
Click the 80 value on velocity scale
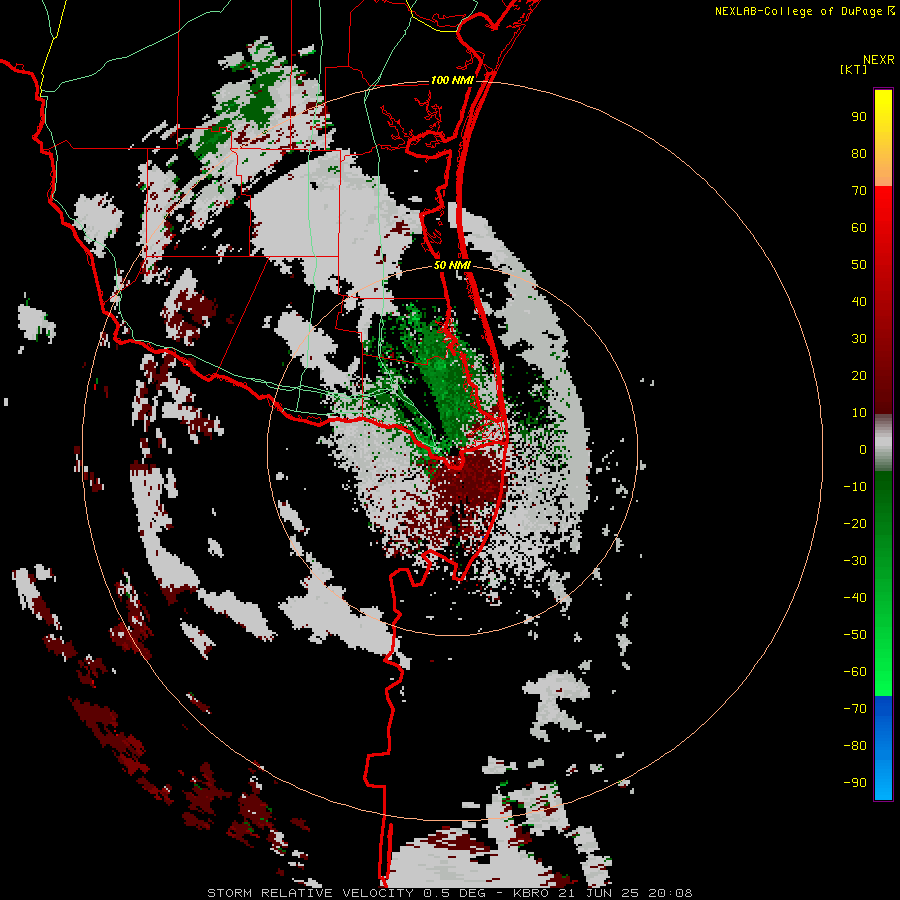[x=859, y=154]
